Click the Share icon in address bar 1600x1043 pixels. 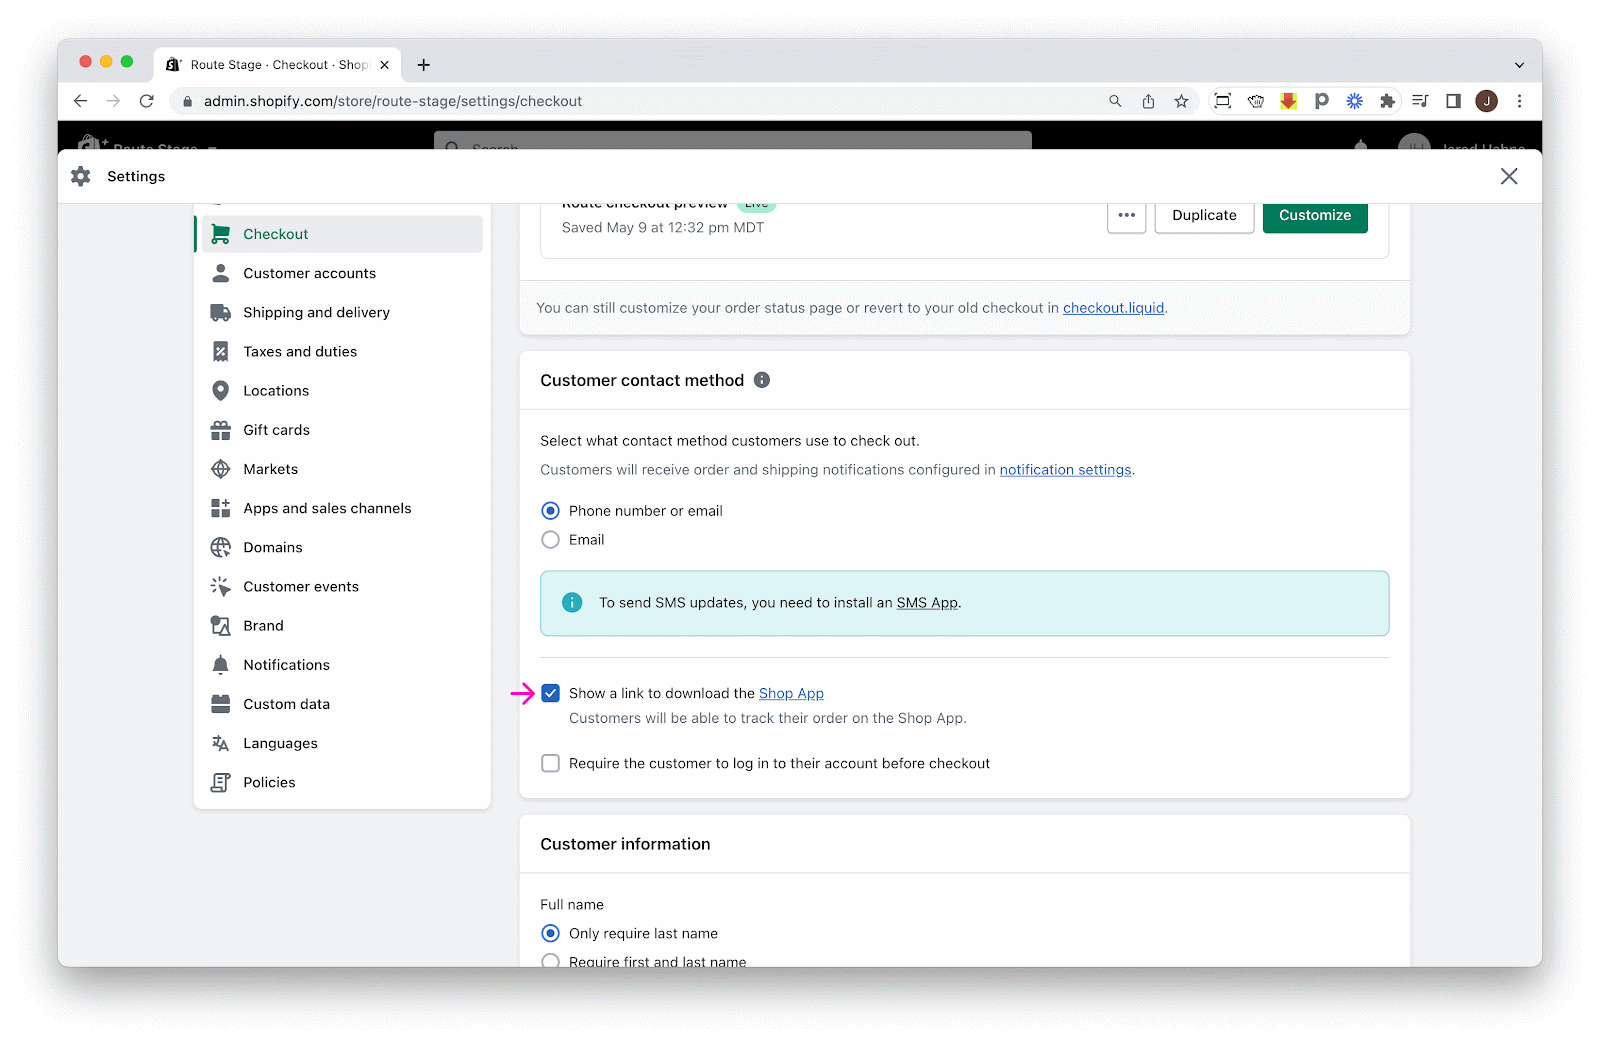tap(1148, 101)
